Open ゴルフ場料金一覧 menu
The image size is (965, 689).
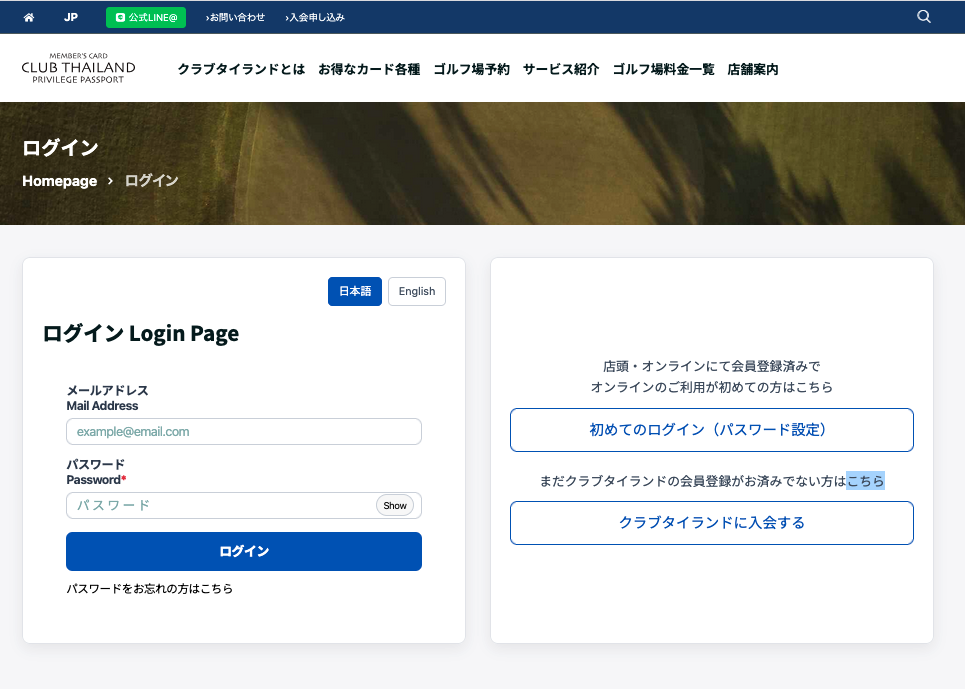point(663,69)
